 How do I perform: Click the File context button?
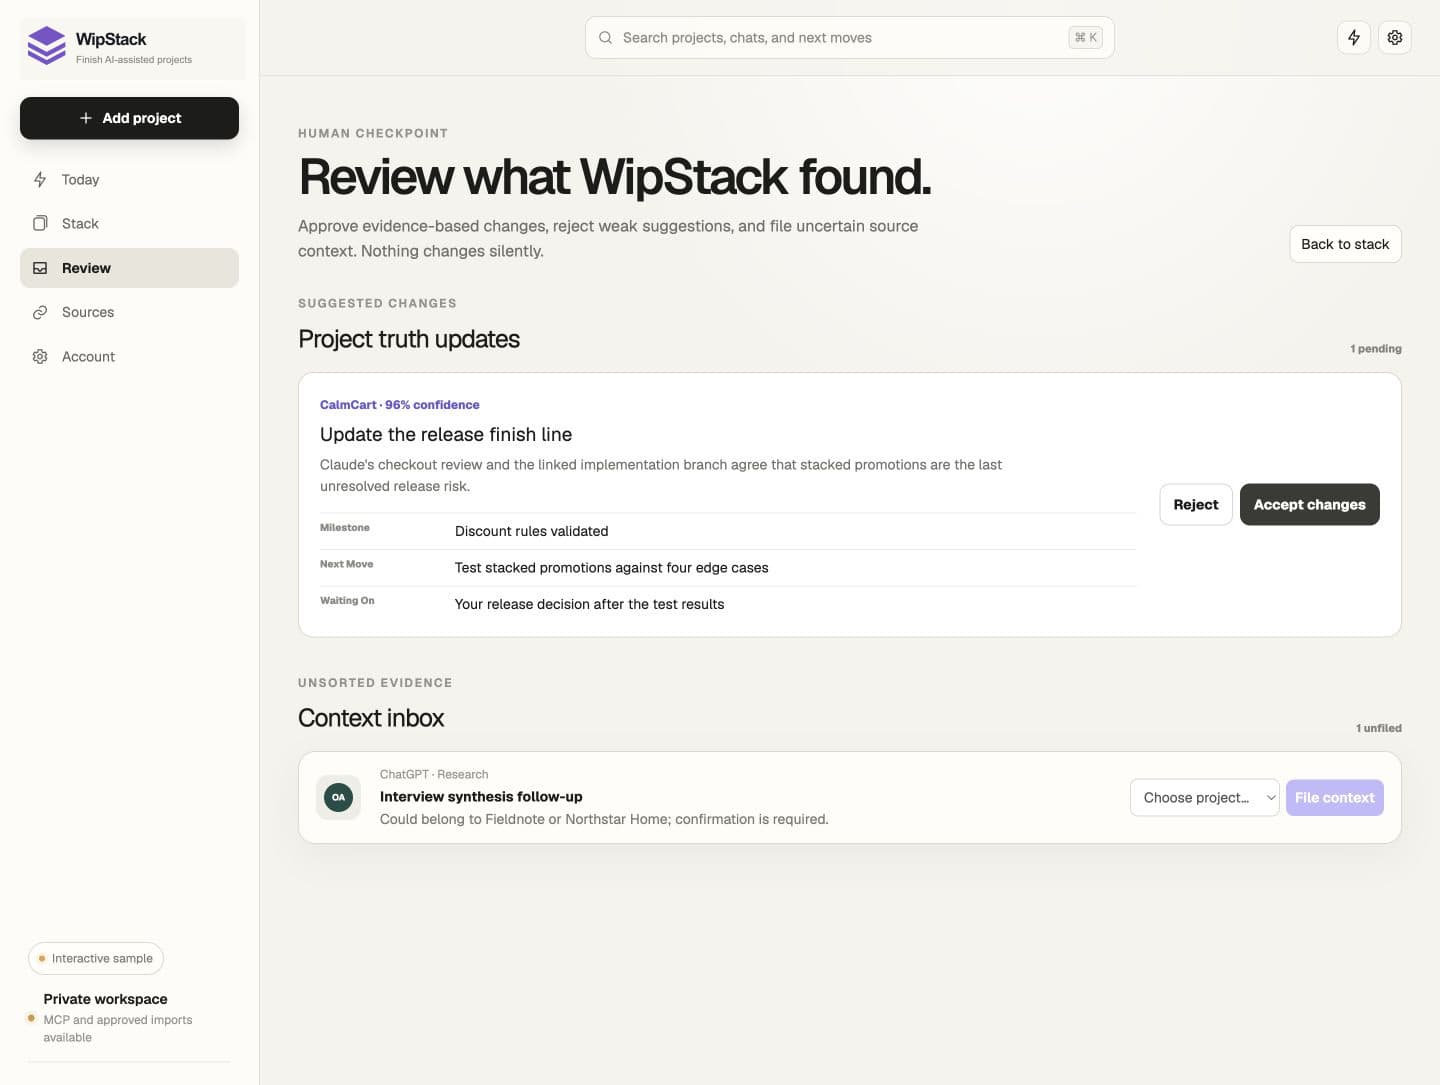click(1335, 798)
